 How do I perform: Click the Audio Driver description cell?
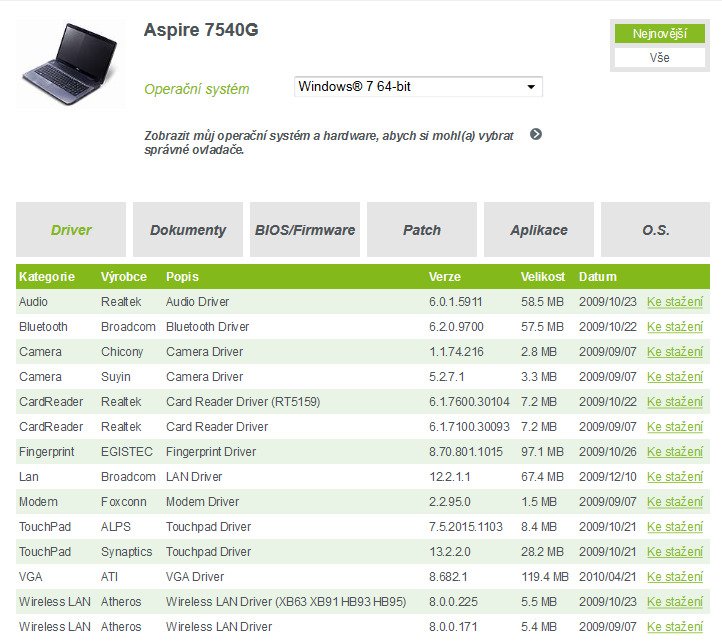point(197,302)
